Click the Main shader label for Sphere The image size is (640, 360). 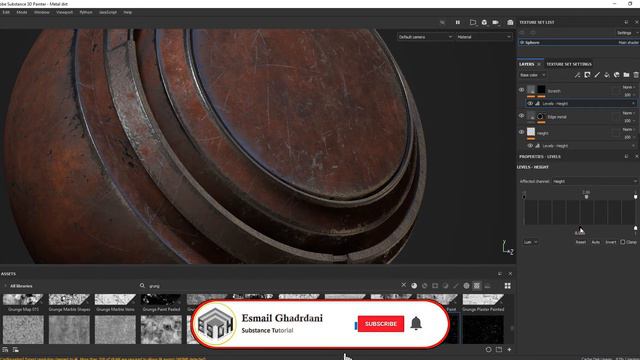(629, 42)
